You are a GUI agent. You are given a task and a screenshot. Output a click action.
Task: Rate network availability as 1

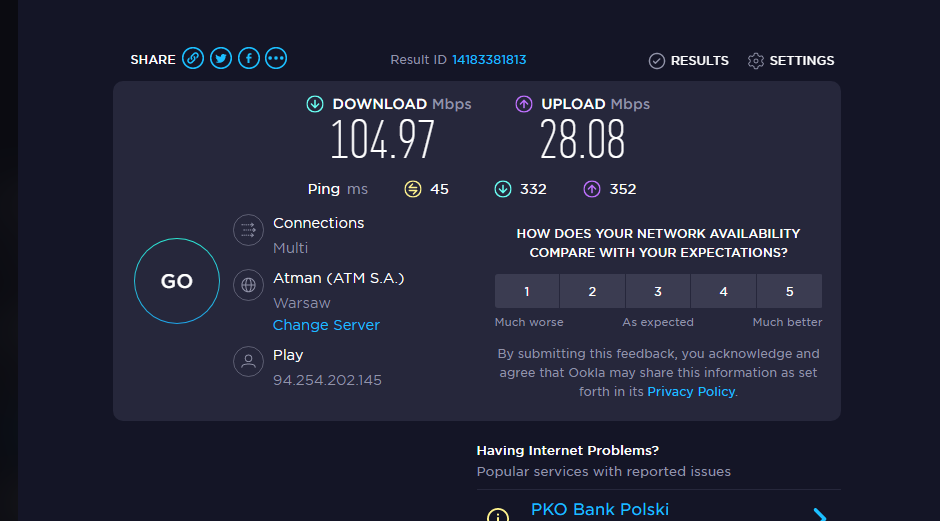[527, 291]
